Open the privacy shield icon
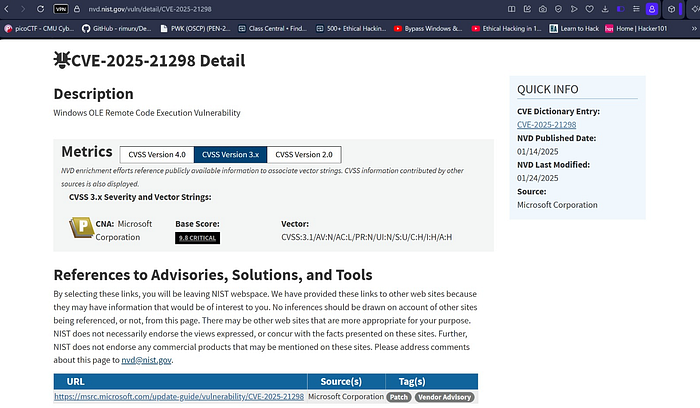700x408 pixels. [558, 9]
